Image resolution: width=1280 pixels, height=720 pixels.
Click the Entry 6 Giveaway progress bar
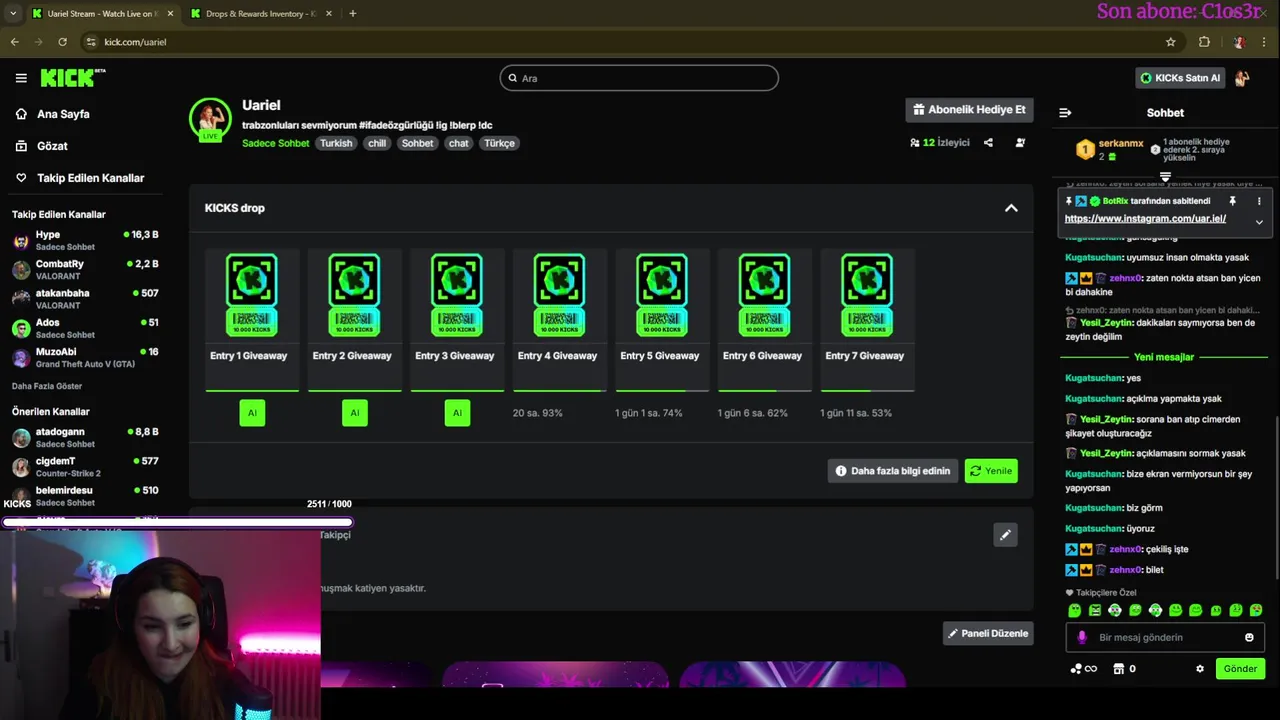click(765, 390)
